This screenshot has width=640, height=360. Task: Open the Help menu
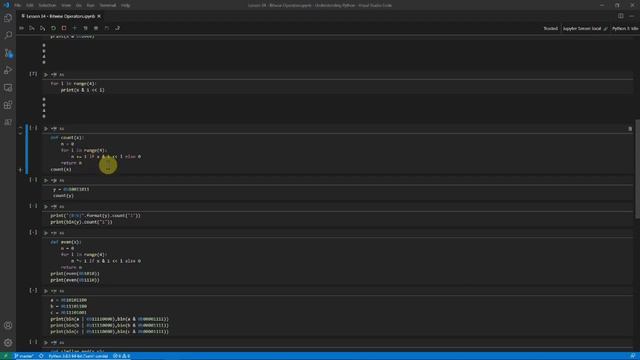[x=126, y=5]
